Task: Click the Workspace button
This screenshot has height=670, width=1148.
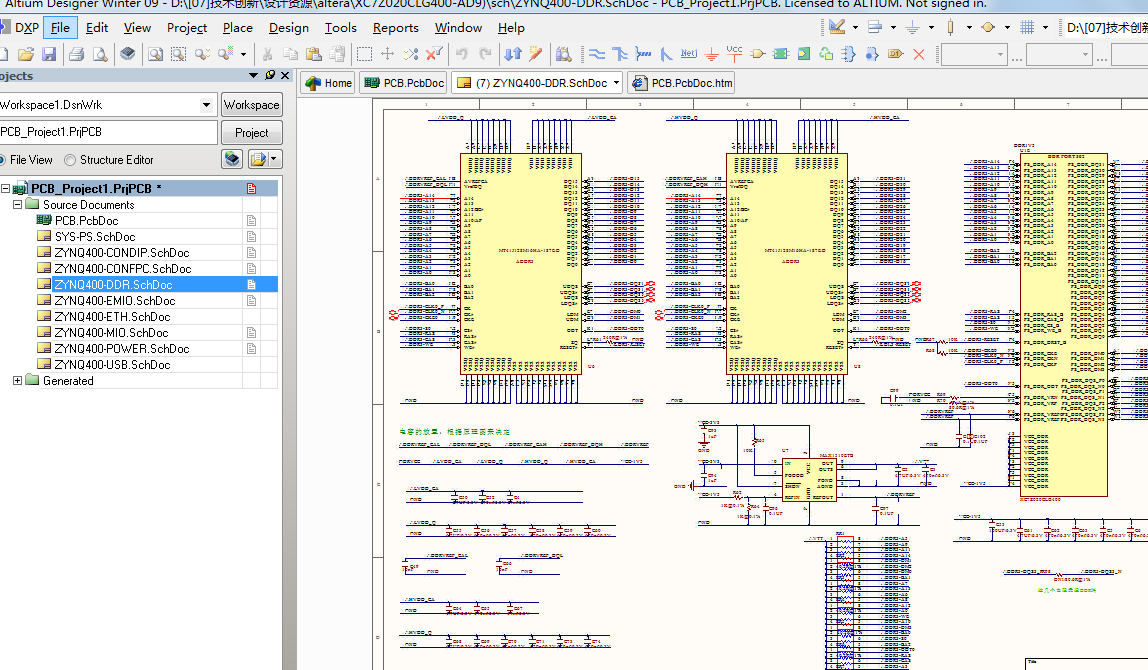Action: click(252, 105)
